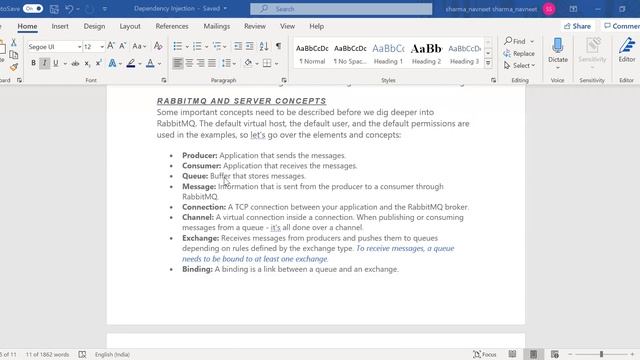
Task: Expand the Find dropdown arrow
Action: pos(532,41)
